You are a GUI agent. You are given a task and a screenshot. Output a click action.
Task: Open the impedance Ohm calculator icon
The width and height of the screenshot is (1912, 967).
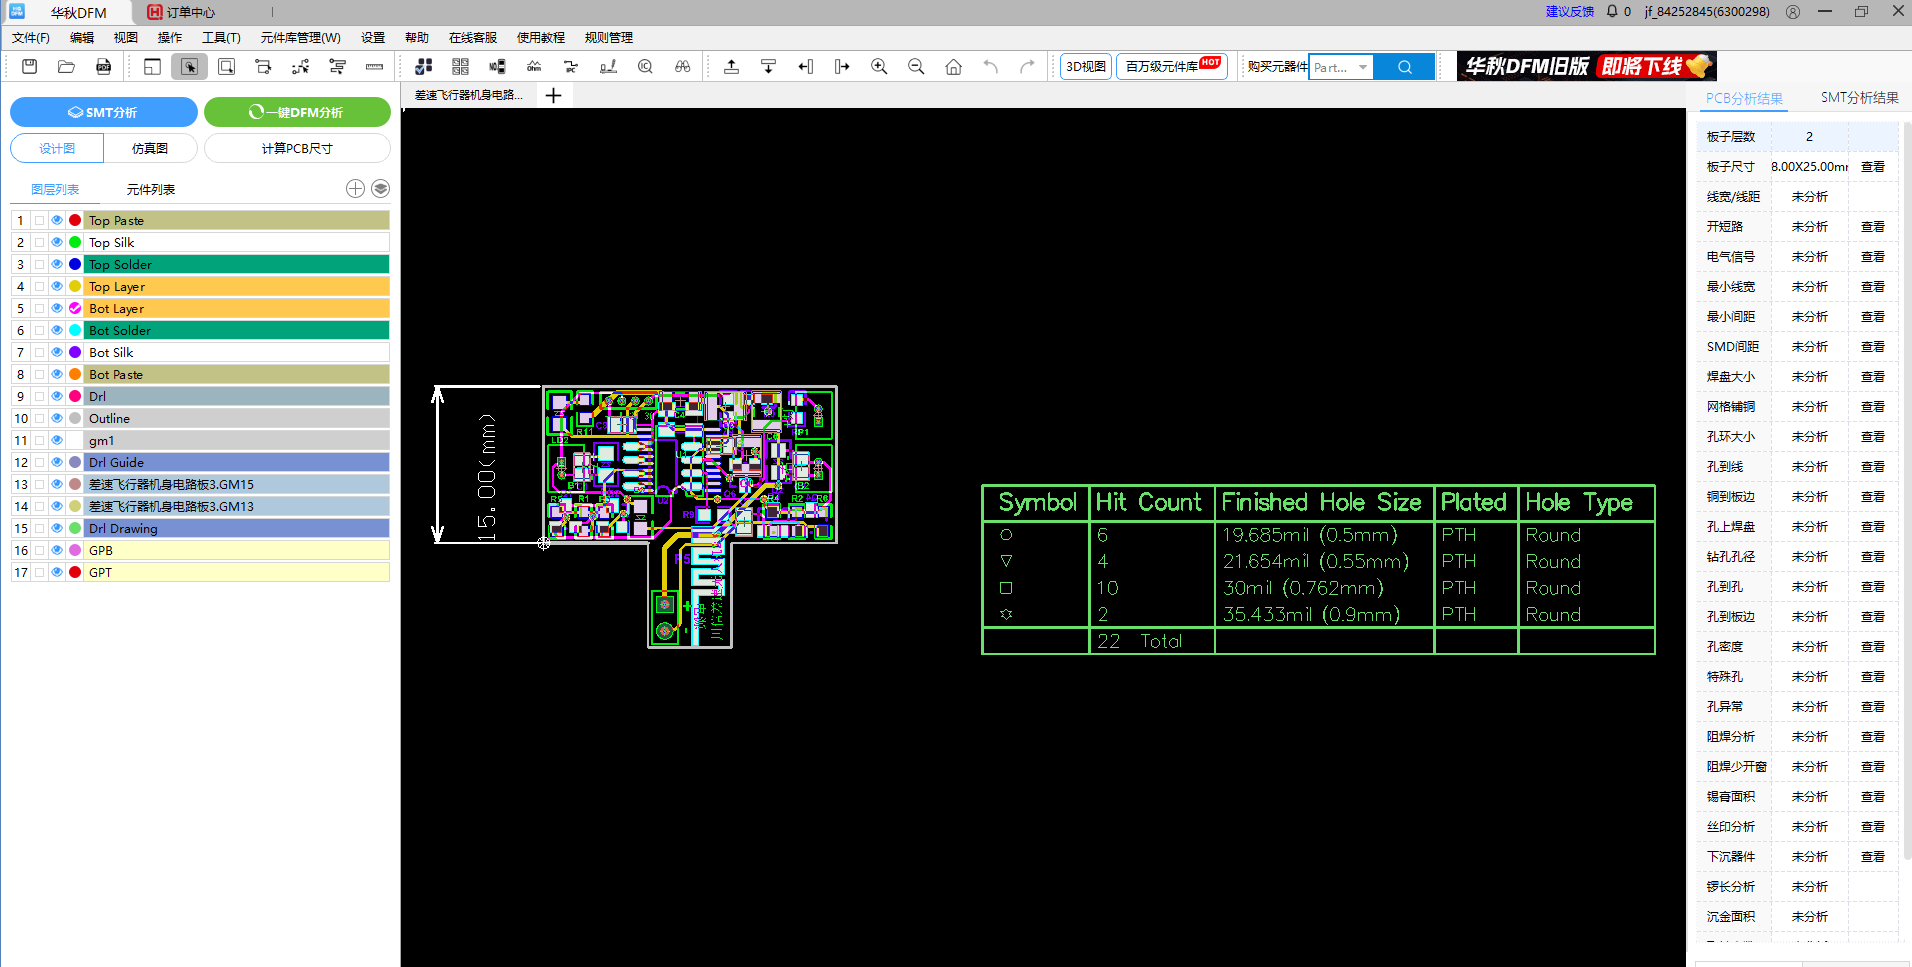pos(534,67)
